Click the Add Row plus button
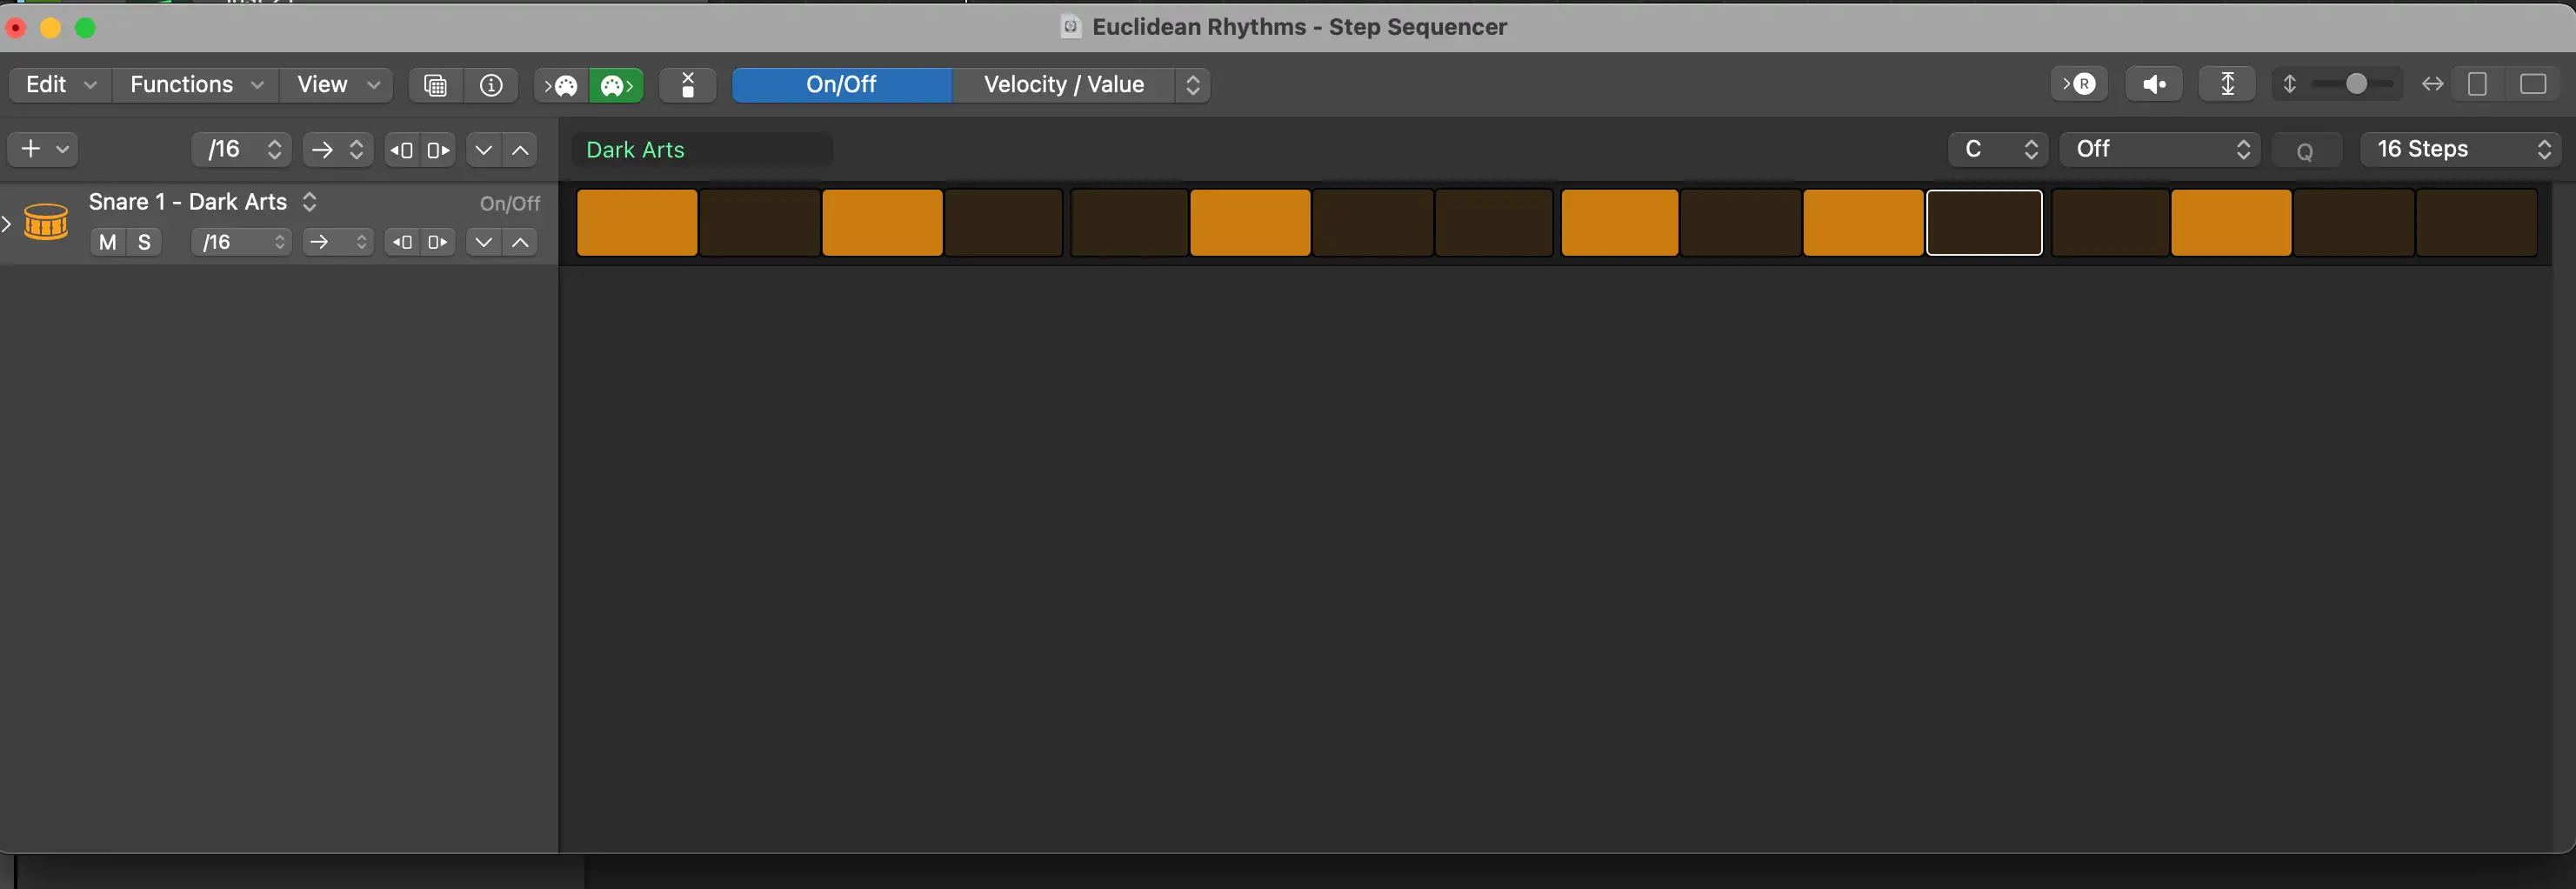Image resolution: width=2576 pixels, height=889 pixels. click(x=31, y=149)
